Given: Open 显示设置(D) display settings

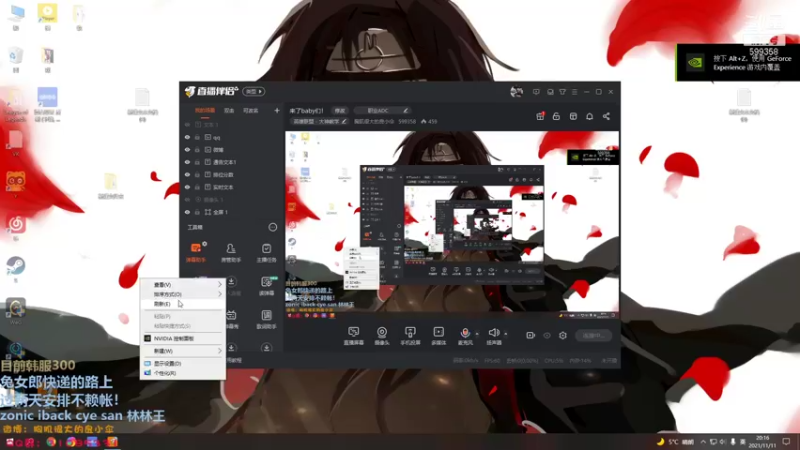Looking at the screenshot, I should point(183,363).
